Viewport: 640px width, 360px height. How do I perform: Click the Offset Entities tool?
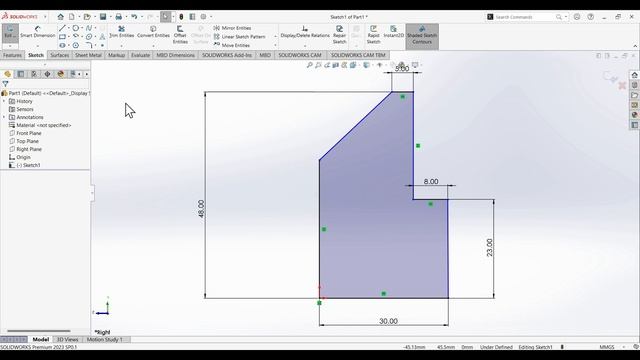click(180, 35)
